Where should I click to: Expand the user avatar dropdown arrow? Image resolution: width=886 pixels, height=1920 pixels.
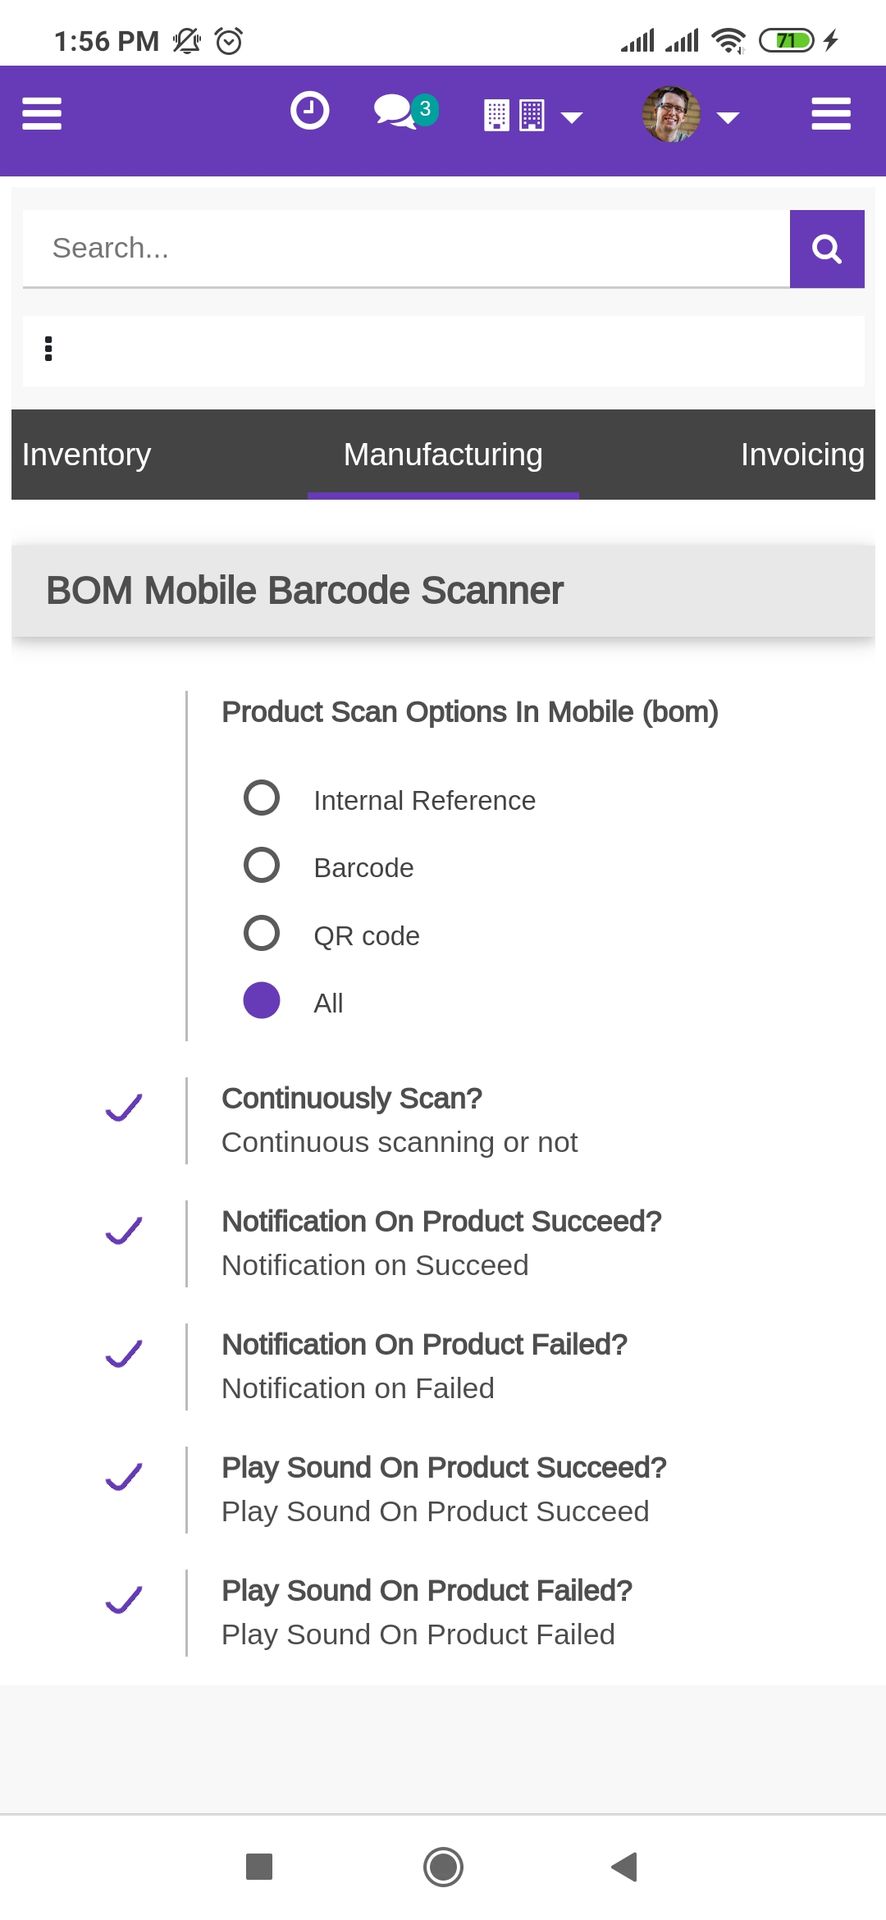coord(728,118)
